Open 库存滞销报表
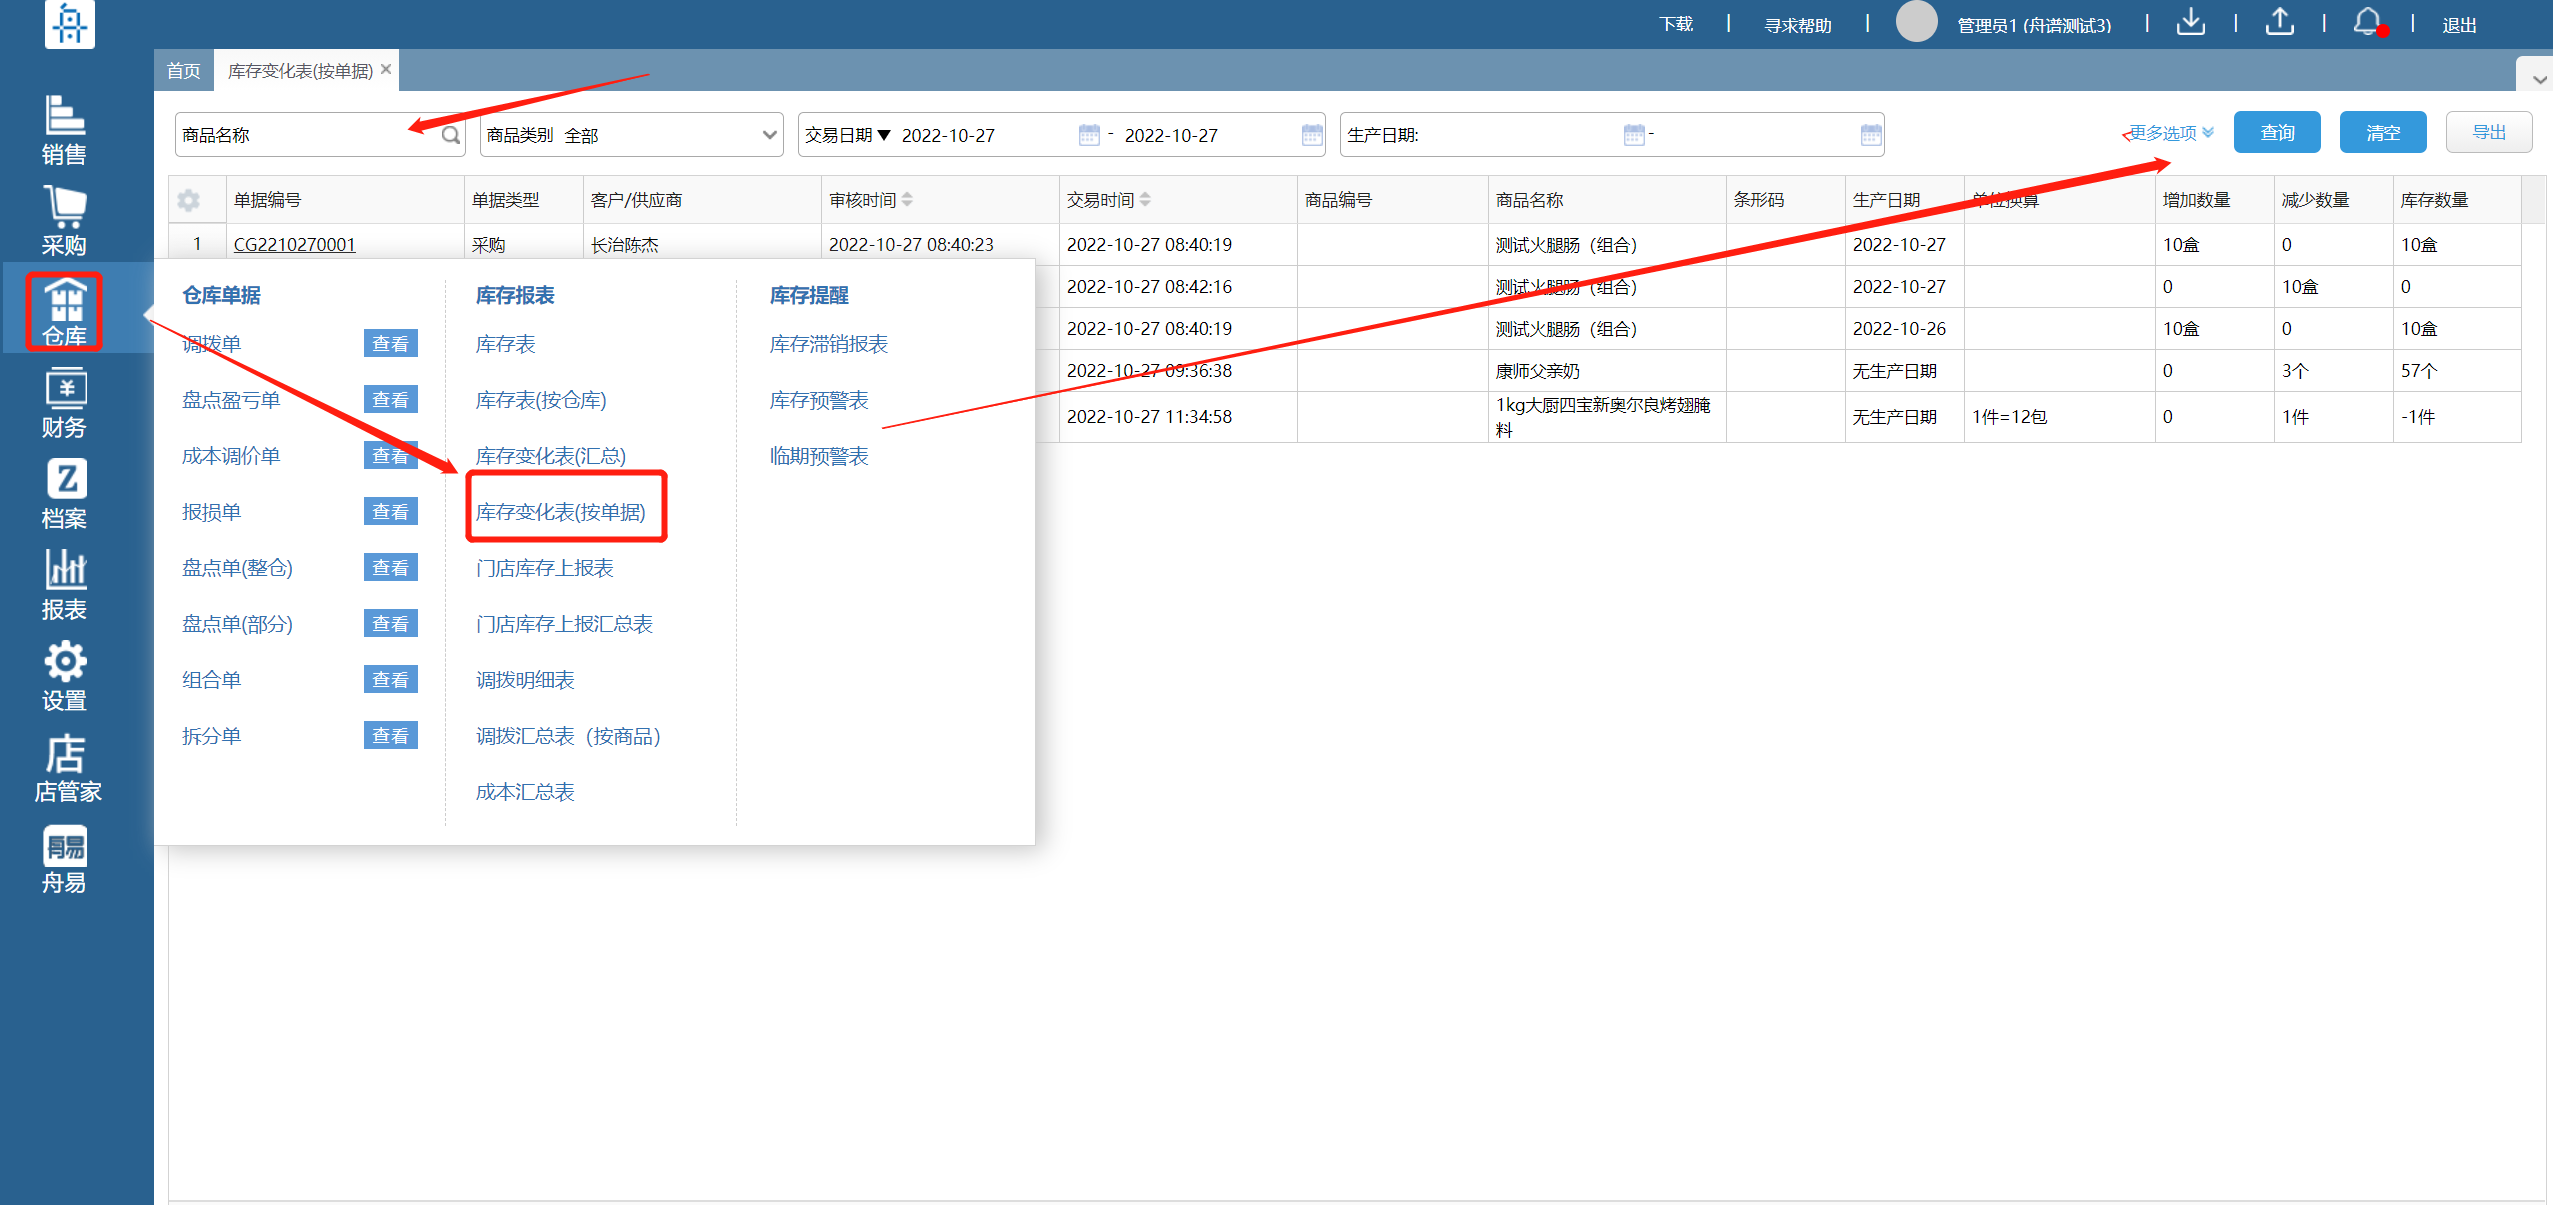Screen dimensions: 2553x1205 point(829,344)
